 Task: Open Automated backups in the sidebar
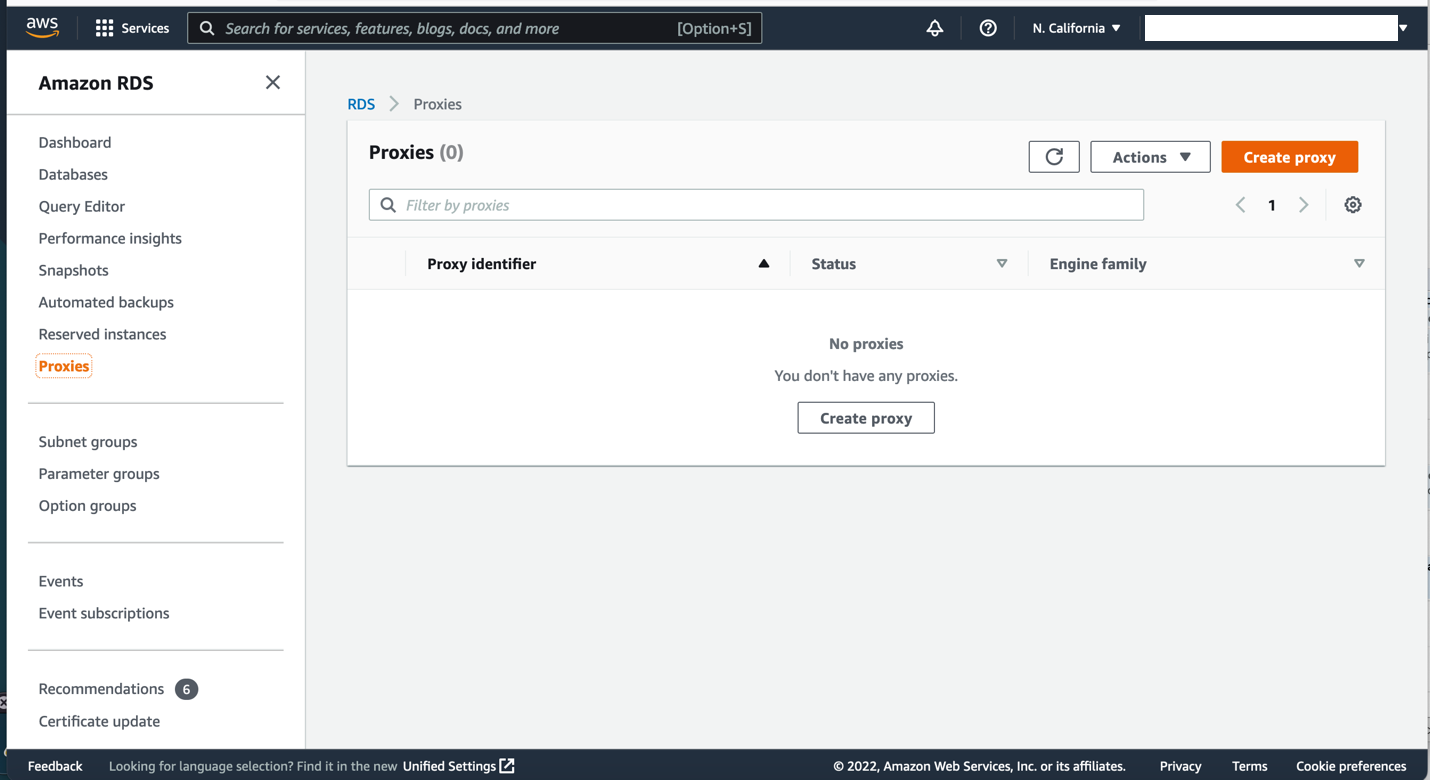coord(106,302)
